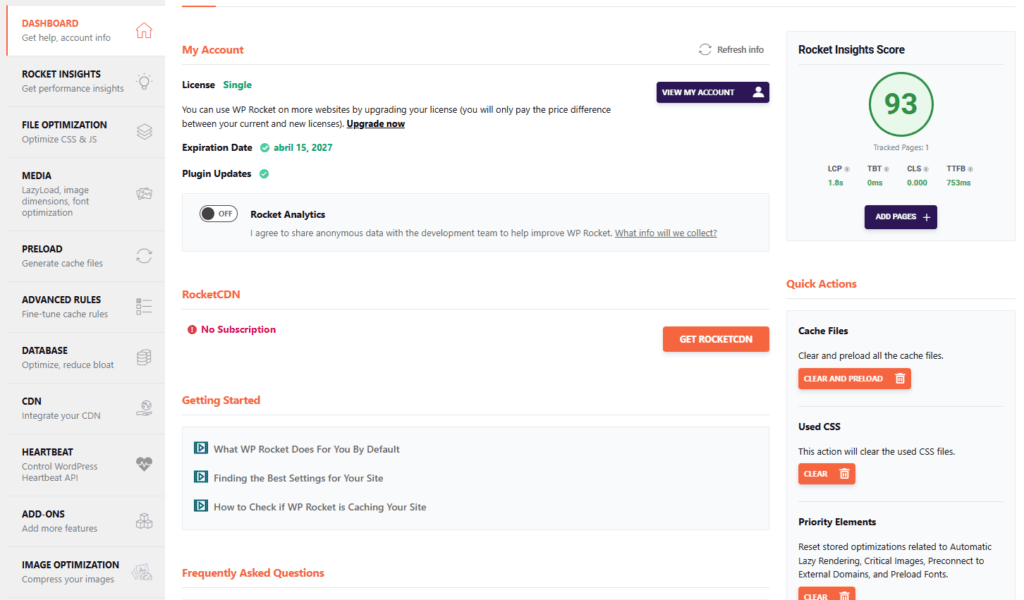Open Finding the Best Settings for Your Site
Viewport: 1024px width, 600px height.
298,478
